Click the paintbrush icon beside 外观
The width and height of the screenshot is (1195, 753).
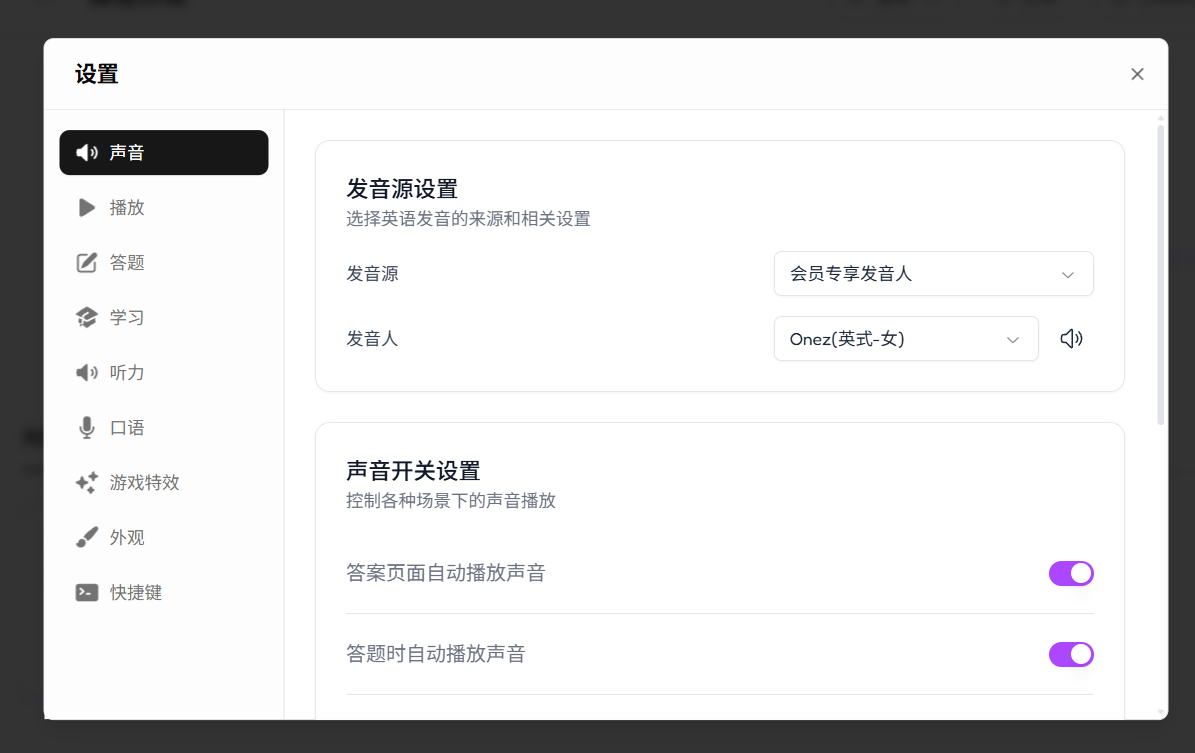pos(87,538)
